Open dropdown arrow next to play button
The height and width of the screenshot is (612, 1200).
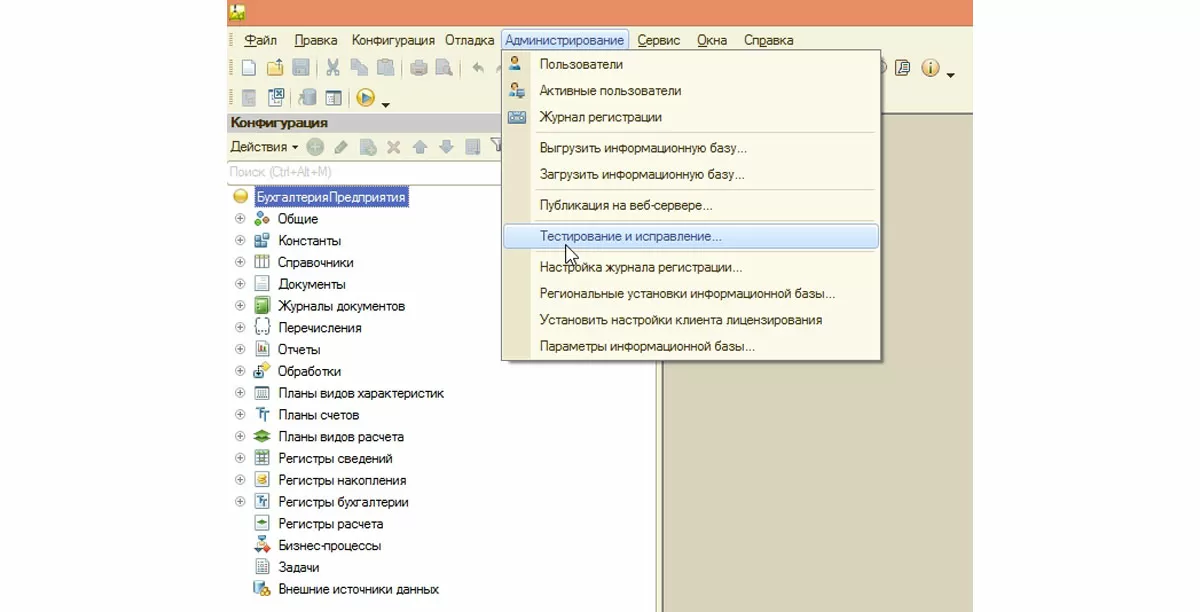tap(385, 103)
